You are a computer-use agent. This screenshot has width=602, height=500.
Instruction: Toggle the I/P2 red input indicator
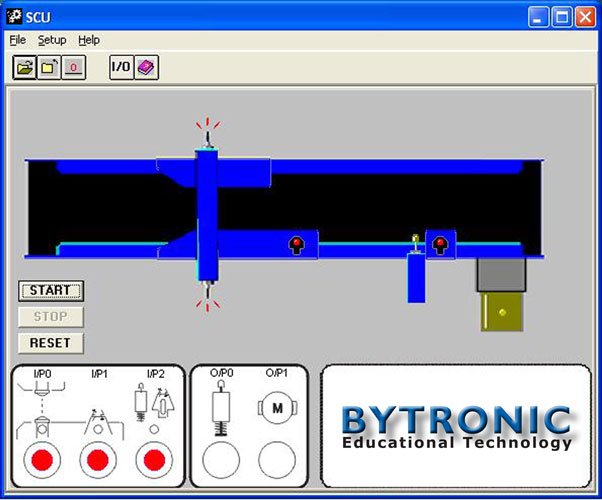tap(153, 461)
